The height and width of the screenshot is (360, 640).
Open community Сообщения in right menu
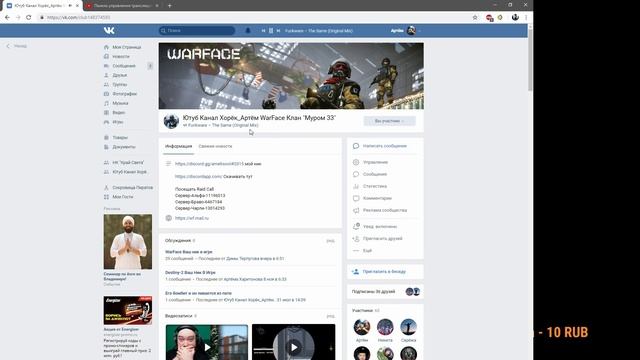pos(375,174)
